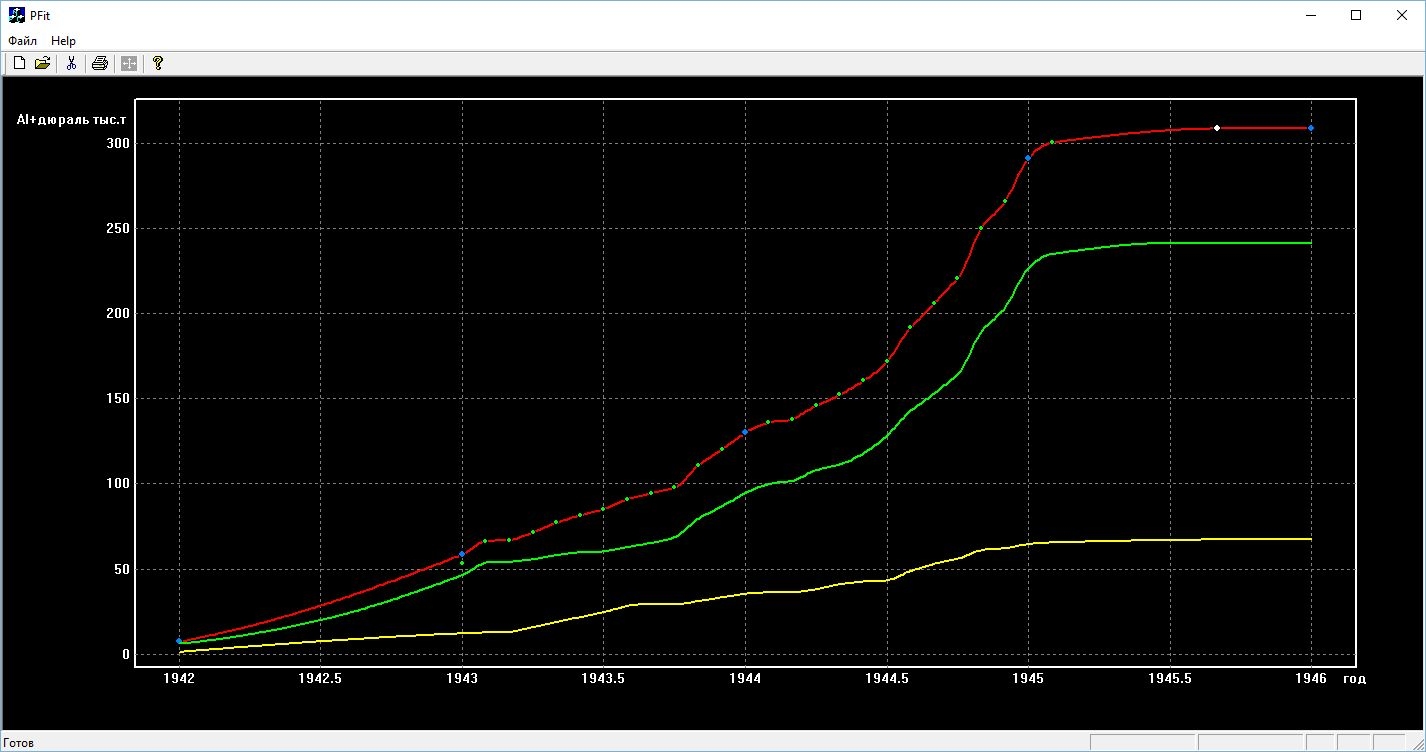This screenshot has height=752, width=1426.
Task: Click the 1944.5 label on the x-axis
Action: (x=886, y=678)
